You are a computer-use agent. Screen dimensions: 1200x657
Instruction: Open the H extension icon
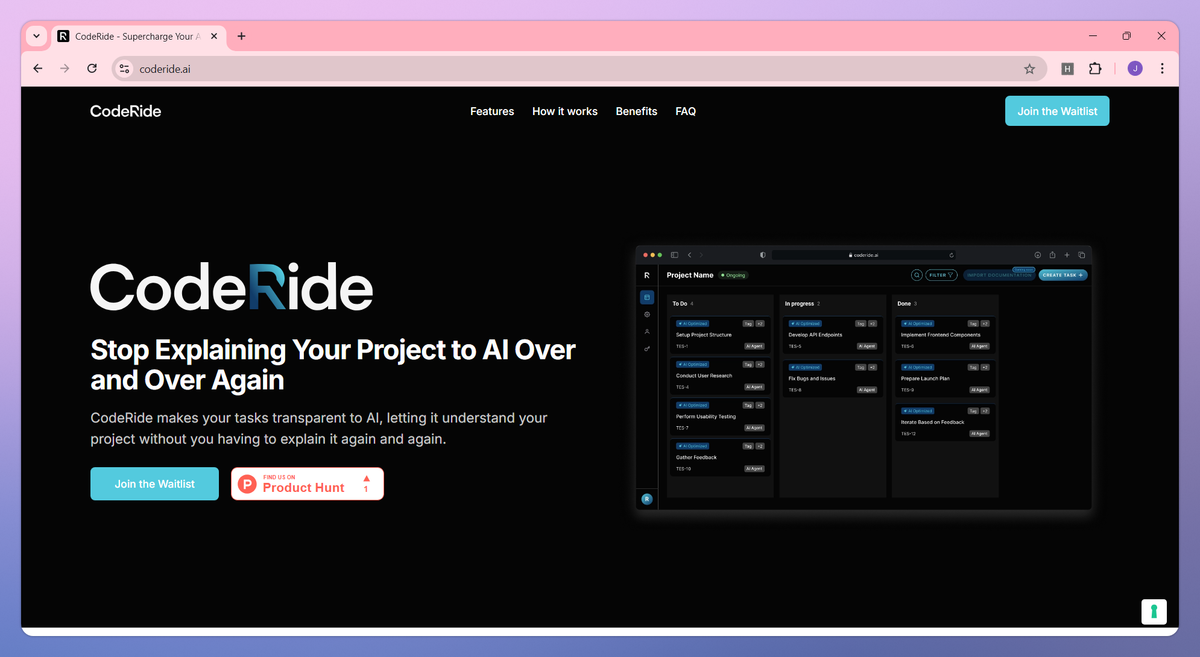click(1068, 69)
